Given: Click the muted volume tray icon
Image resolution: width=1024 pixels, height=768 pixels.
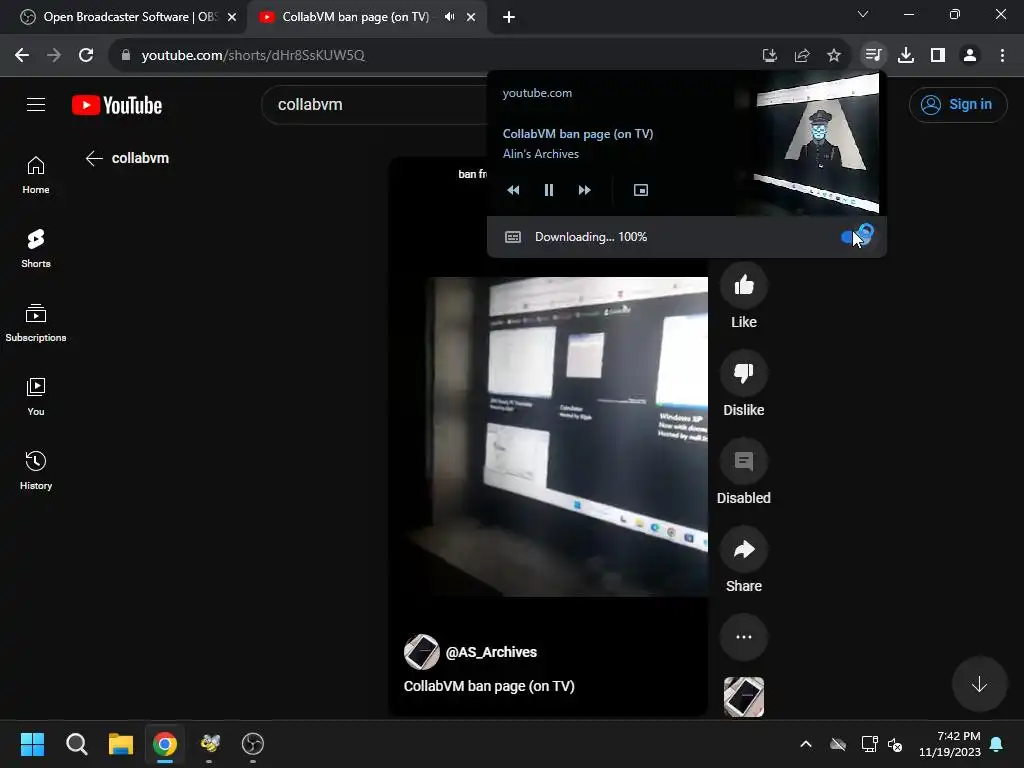Looking at the screenshot, I should [x=895, y=744].
